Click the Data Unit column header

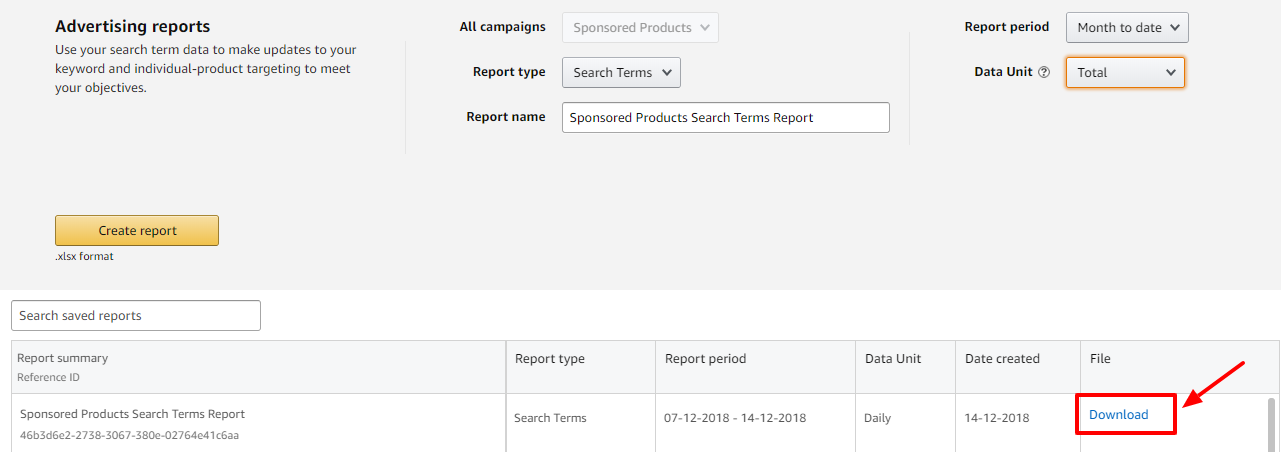pyautogui.click(x=893, y=359)
